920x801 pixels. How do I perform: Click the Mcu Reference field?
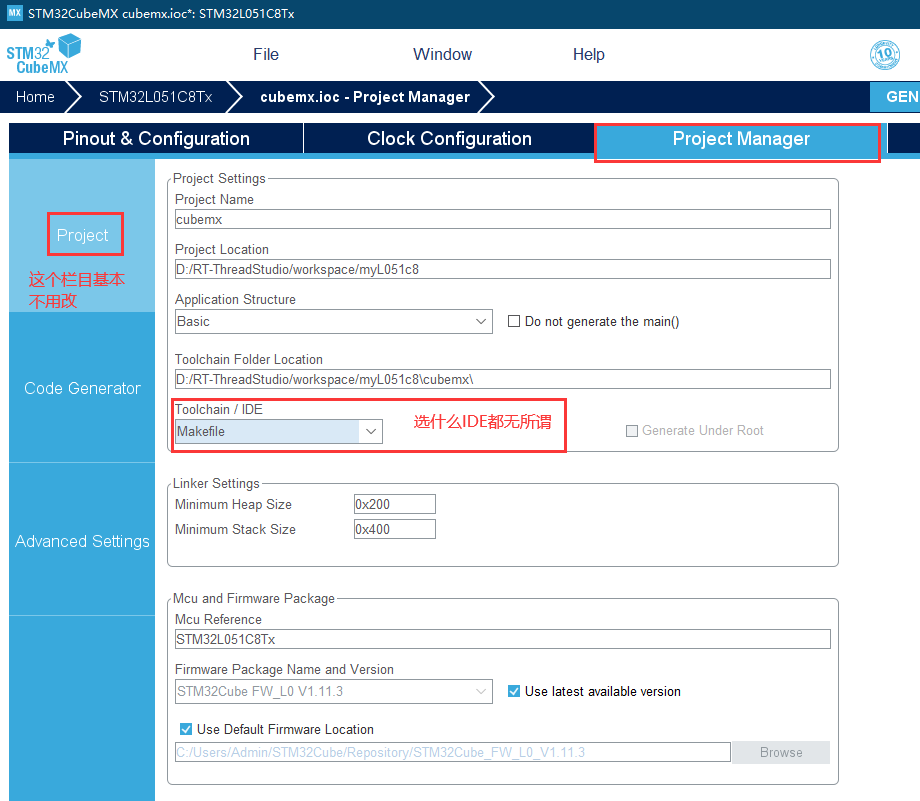point(503,639)
